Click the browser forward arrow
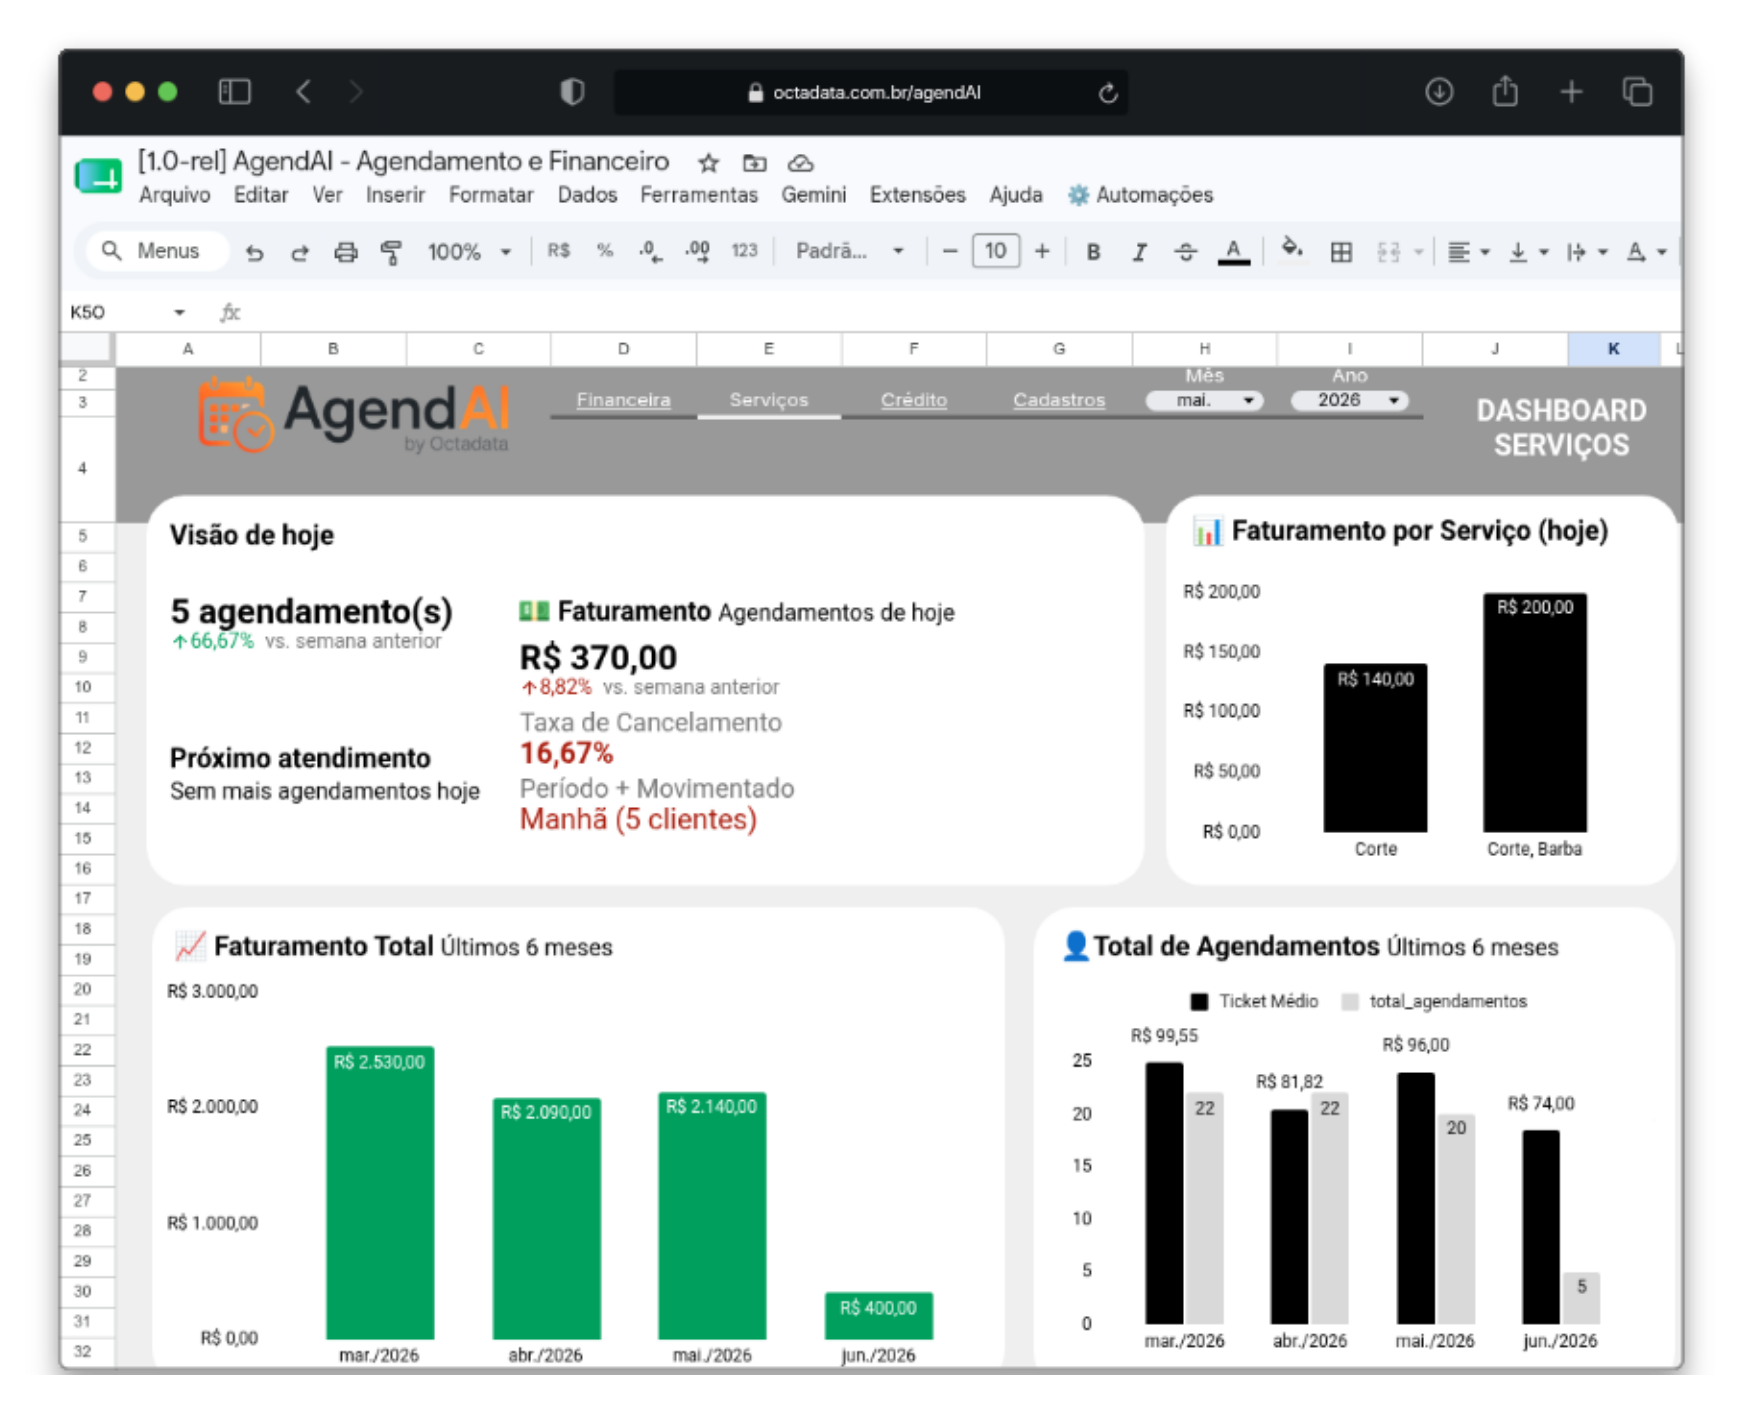Viewport: 1738px width, 1411px height. [x=356, y=92]
